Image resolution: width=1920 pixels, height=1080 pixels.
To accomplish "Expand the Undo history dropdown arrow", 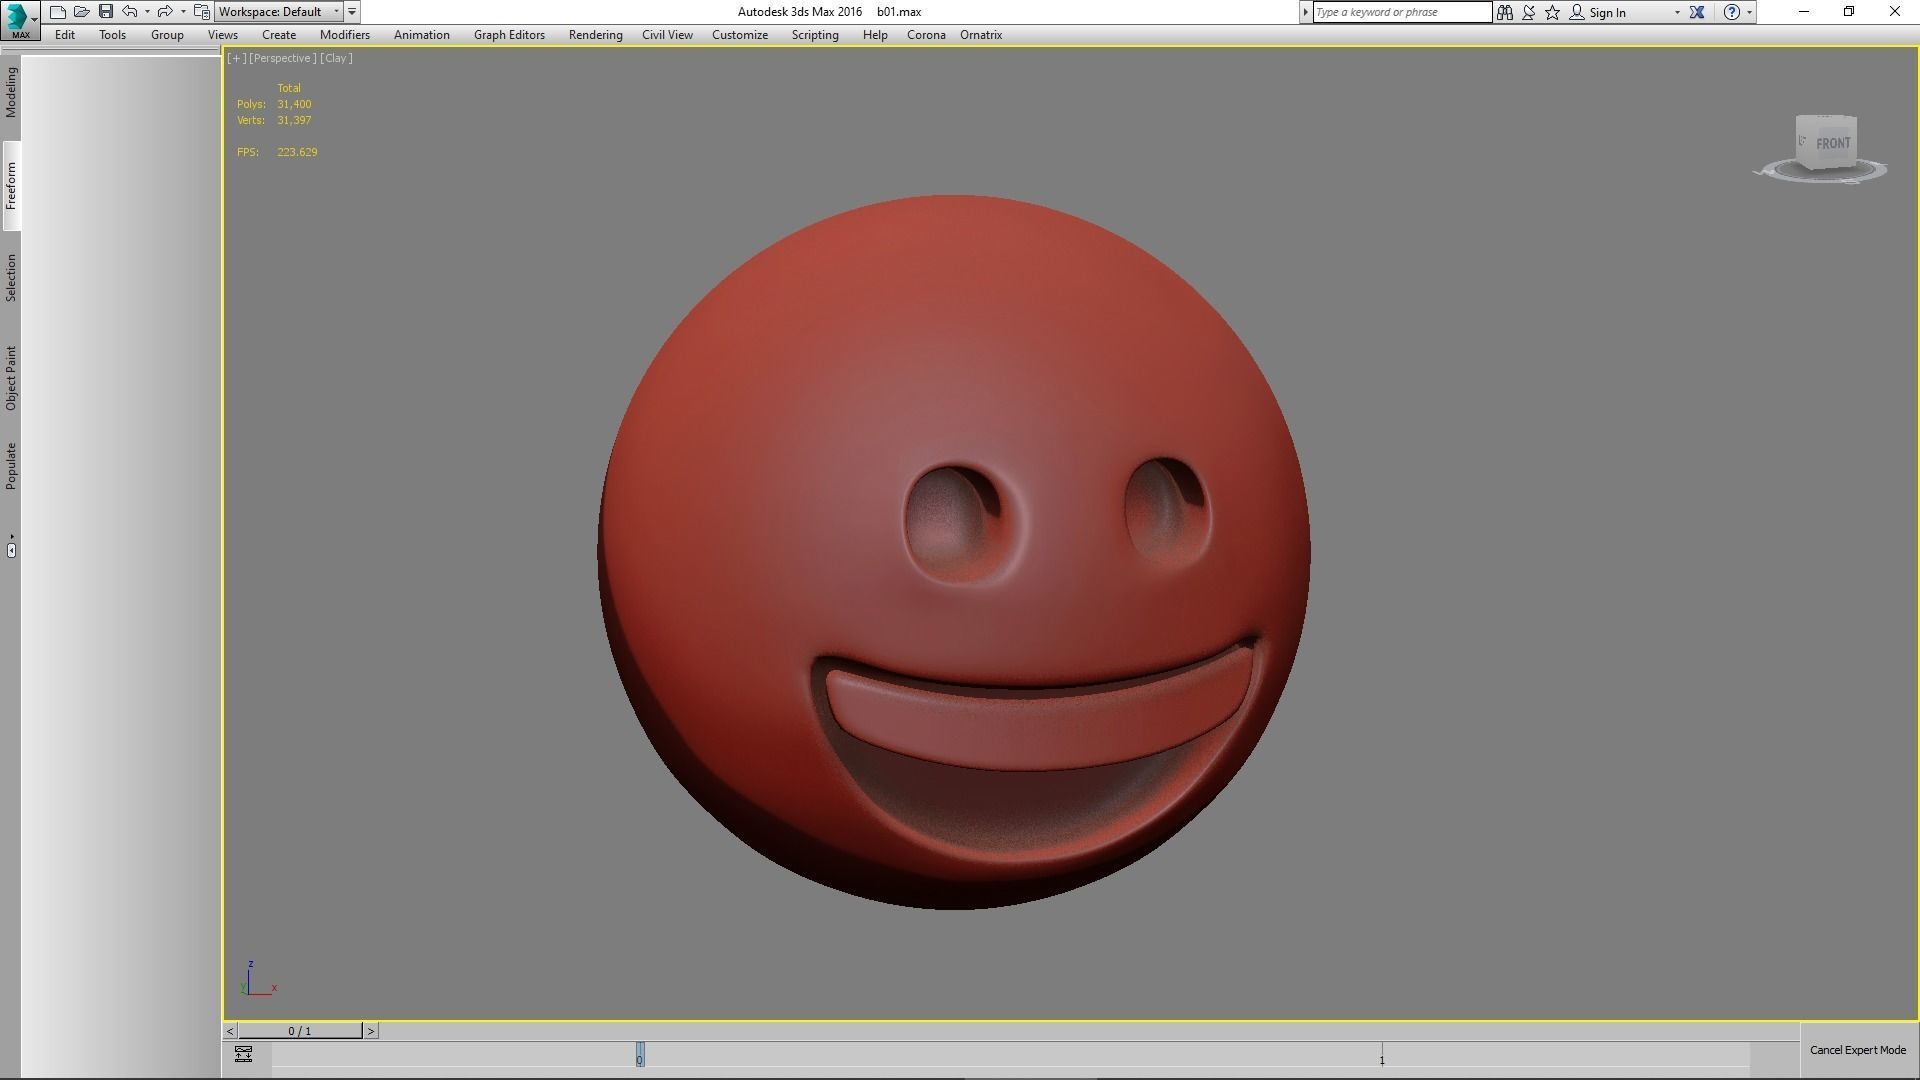I will [x=147, y=12].
